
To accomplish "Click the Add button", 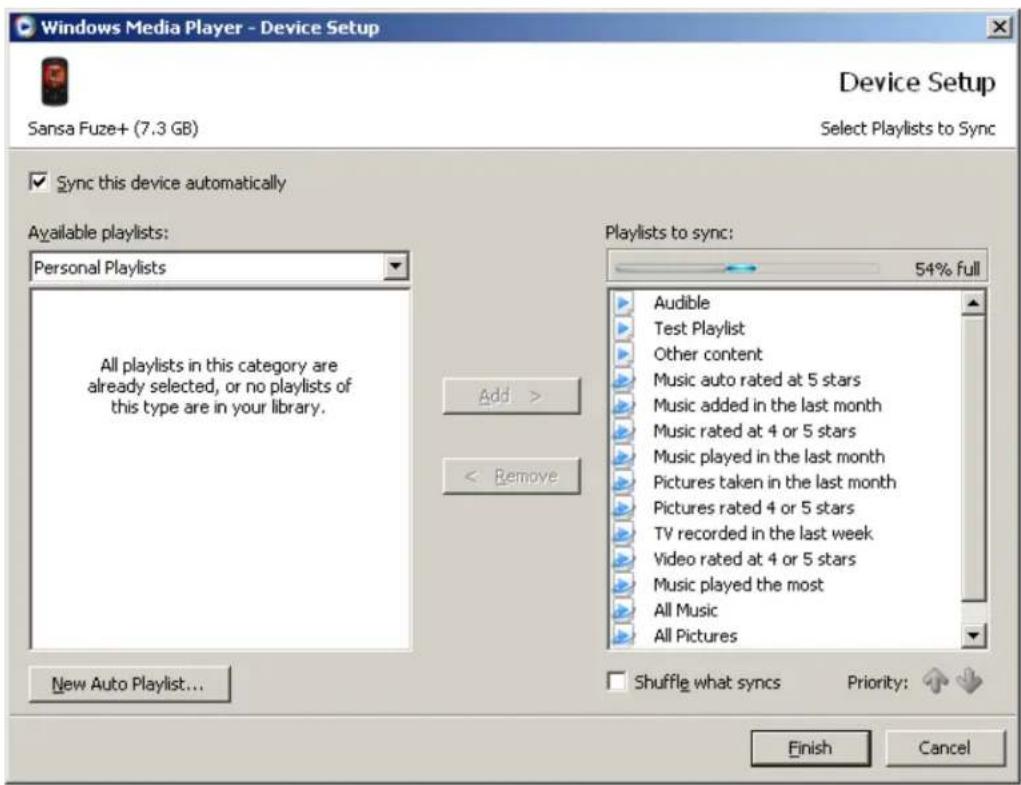I will (511, 396).
